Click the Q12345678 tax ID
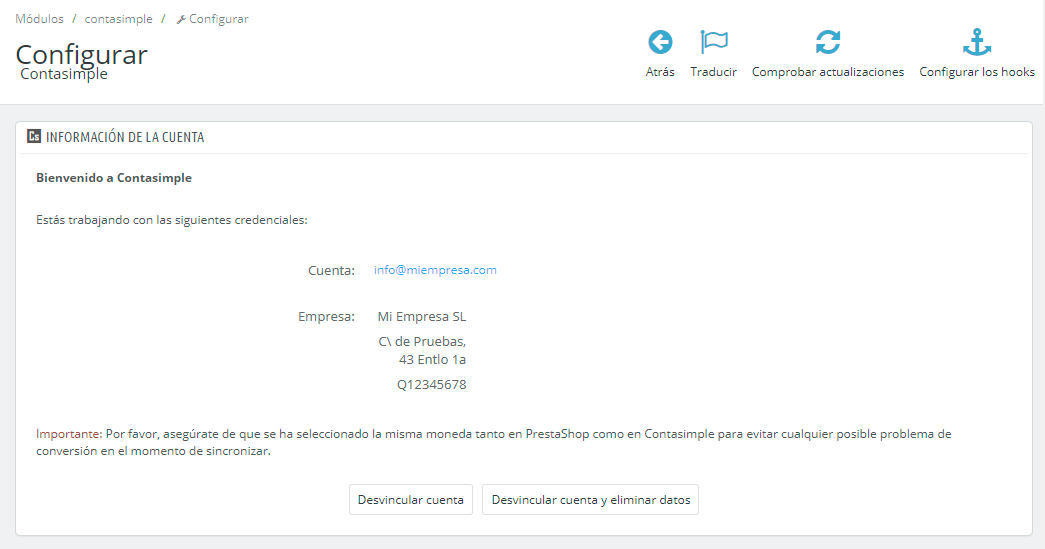The width and height of the screenshot is (1045, 549). click(x=432, y=384)
